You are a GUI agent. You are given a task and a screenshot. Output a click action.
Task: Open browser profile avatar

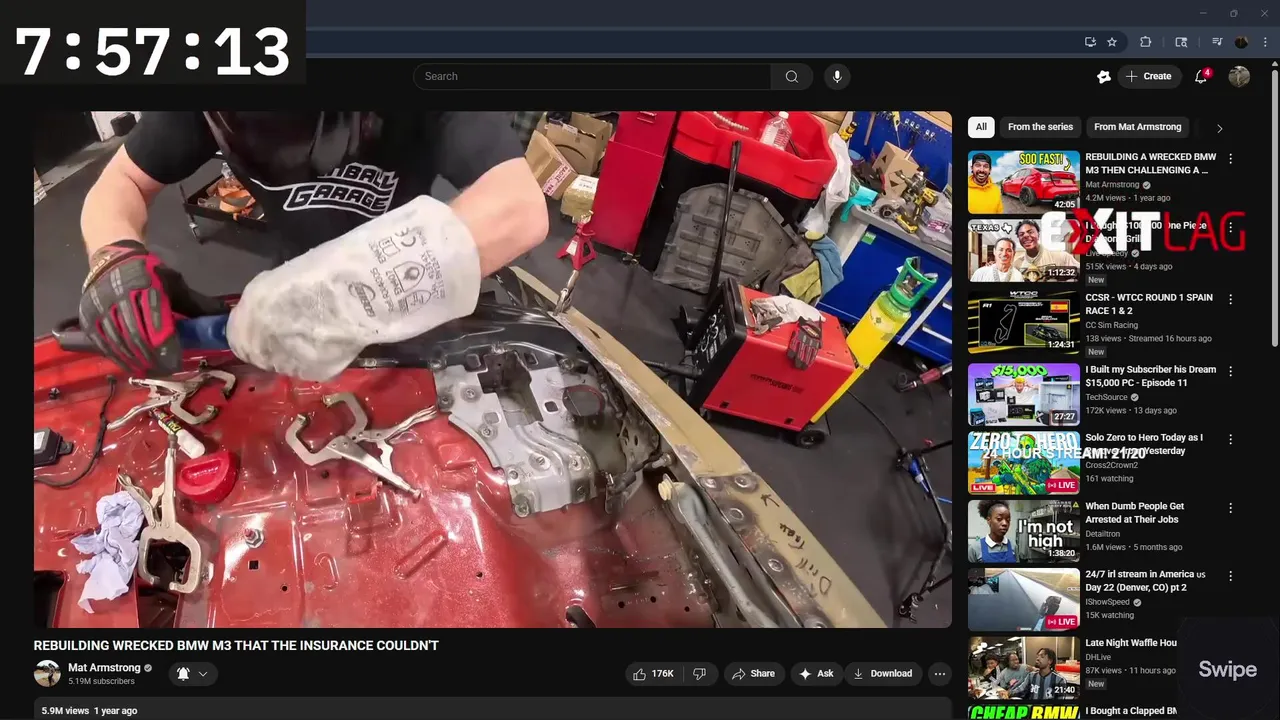click(x=1241, y=42)
